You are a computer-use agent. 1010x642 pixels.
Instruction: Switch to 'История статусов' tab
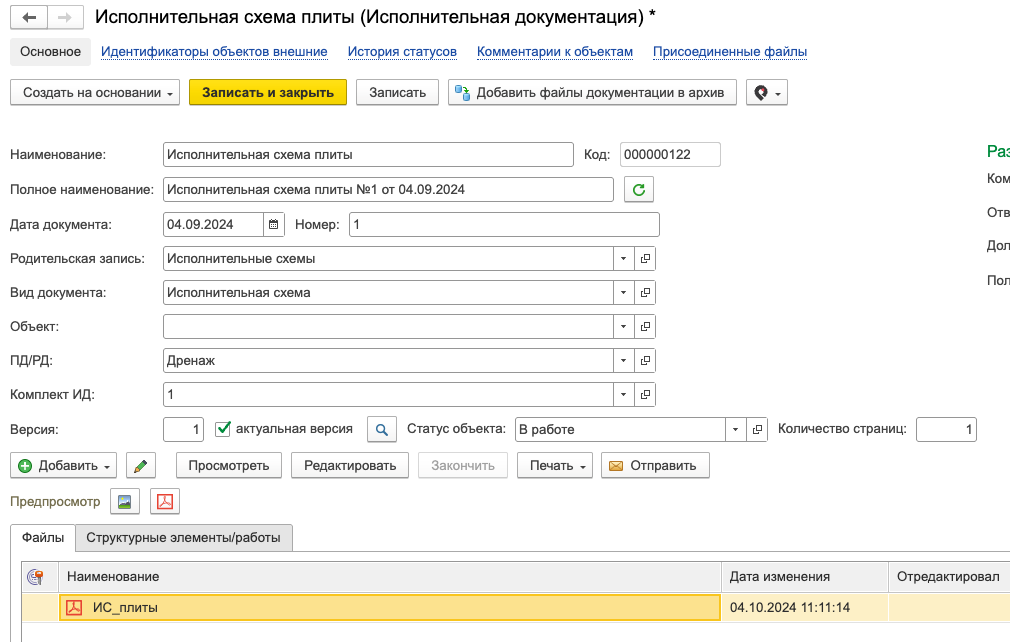click(x=402, y=52)
